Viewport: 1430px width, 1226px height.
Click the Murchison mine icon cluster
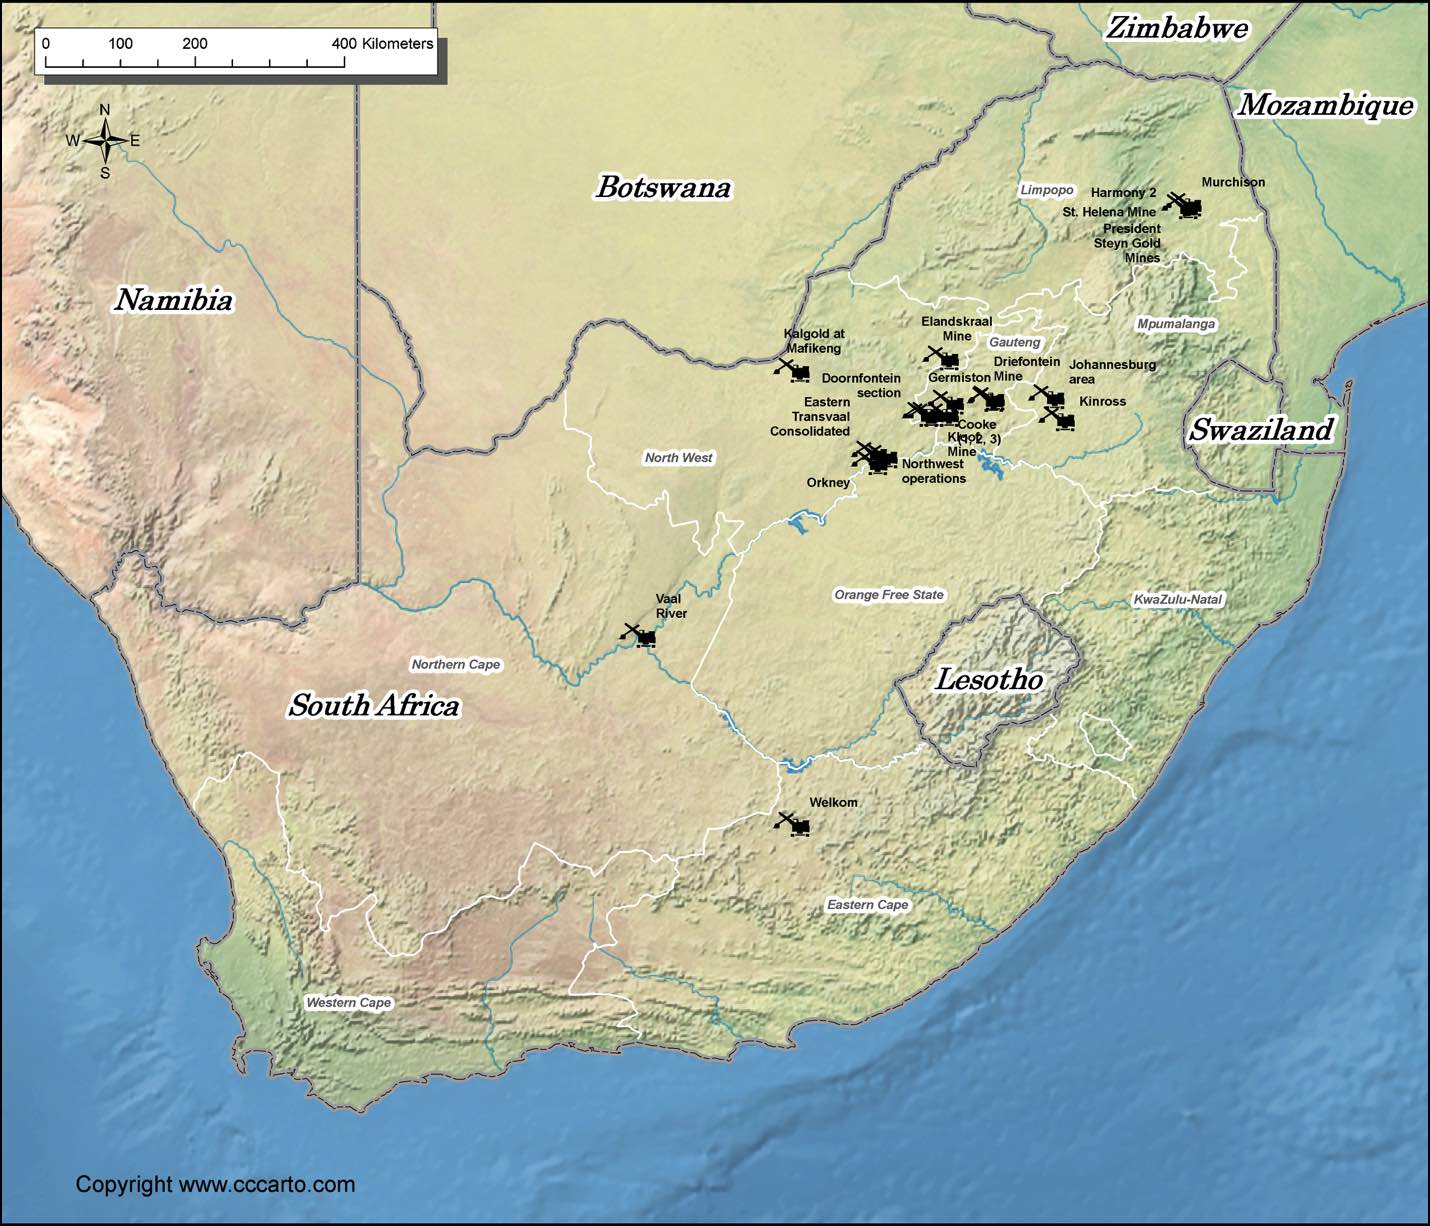1183,206
